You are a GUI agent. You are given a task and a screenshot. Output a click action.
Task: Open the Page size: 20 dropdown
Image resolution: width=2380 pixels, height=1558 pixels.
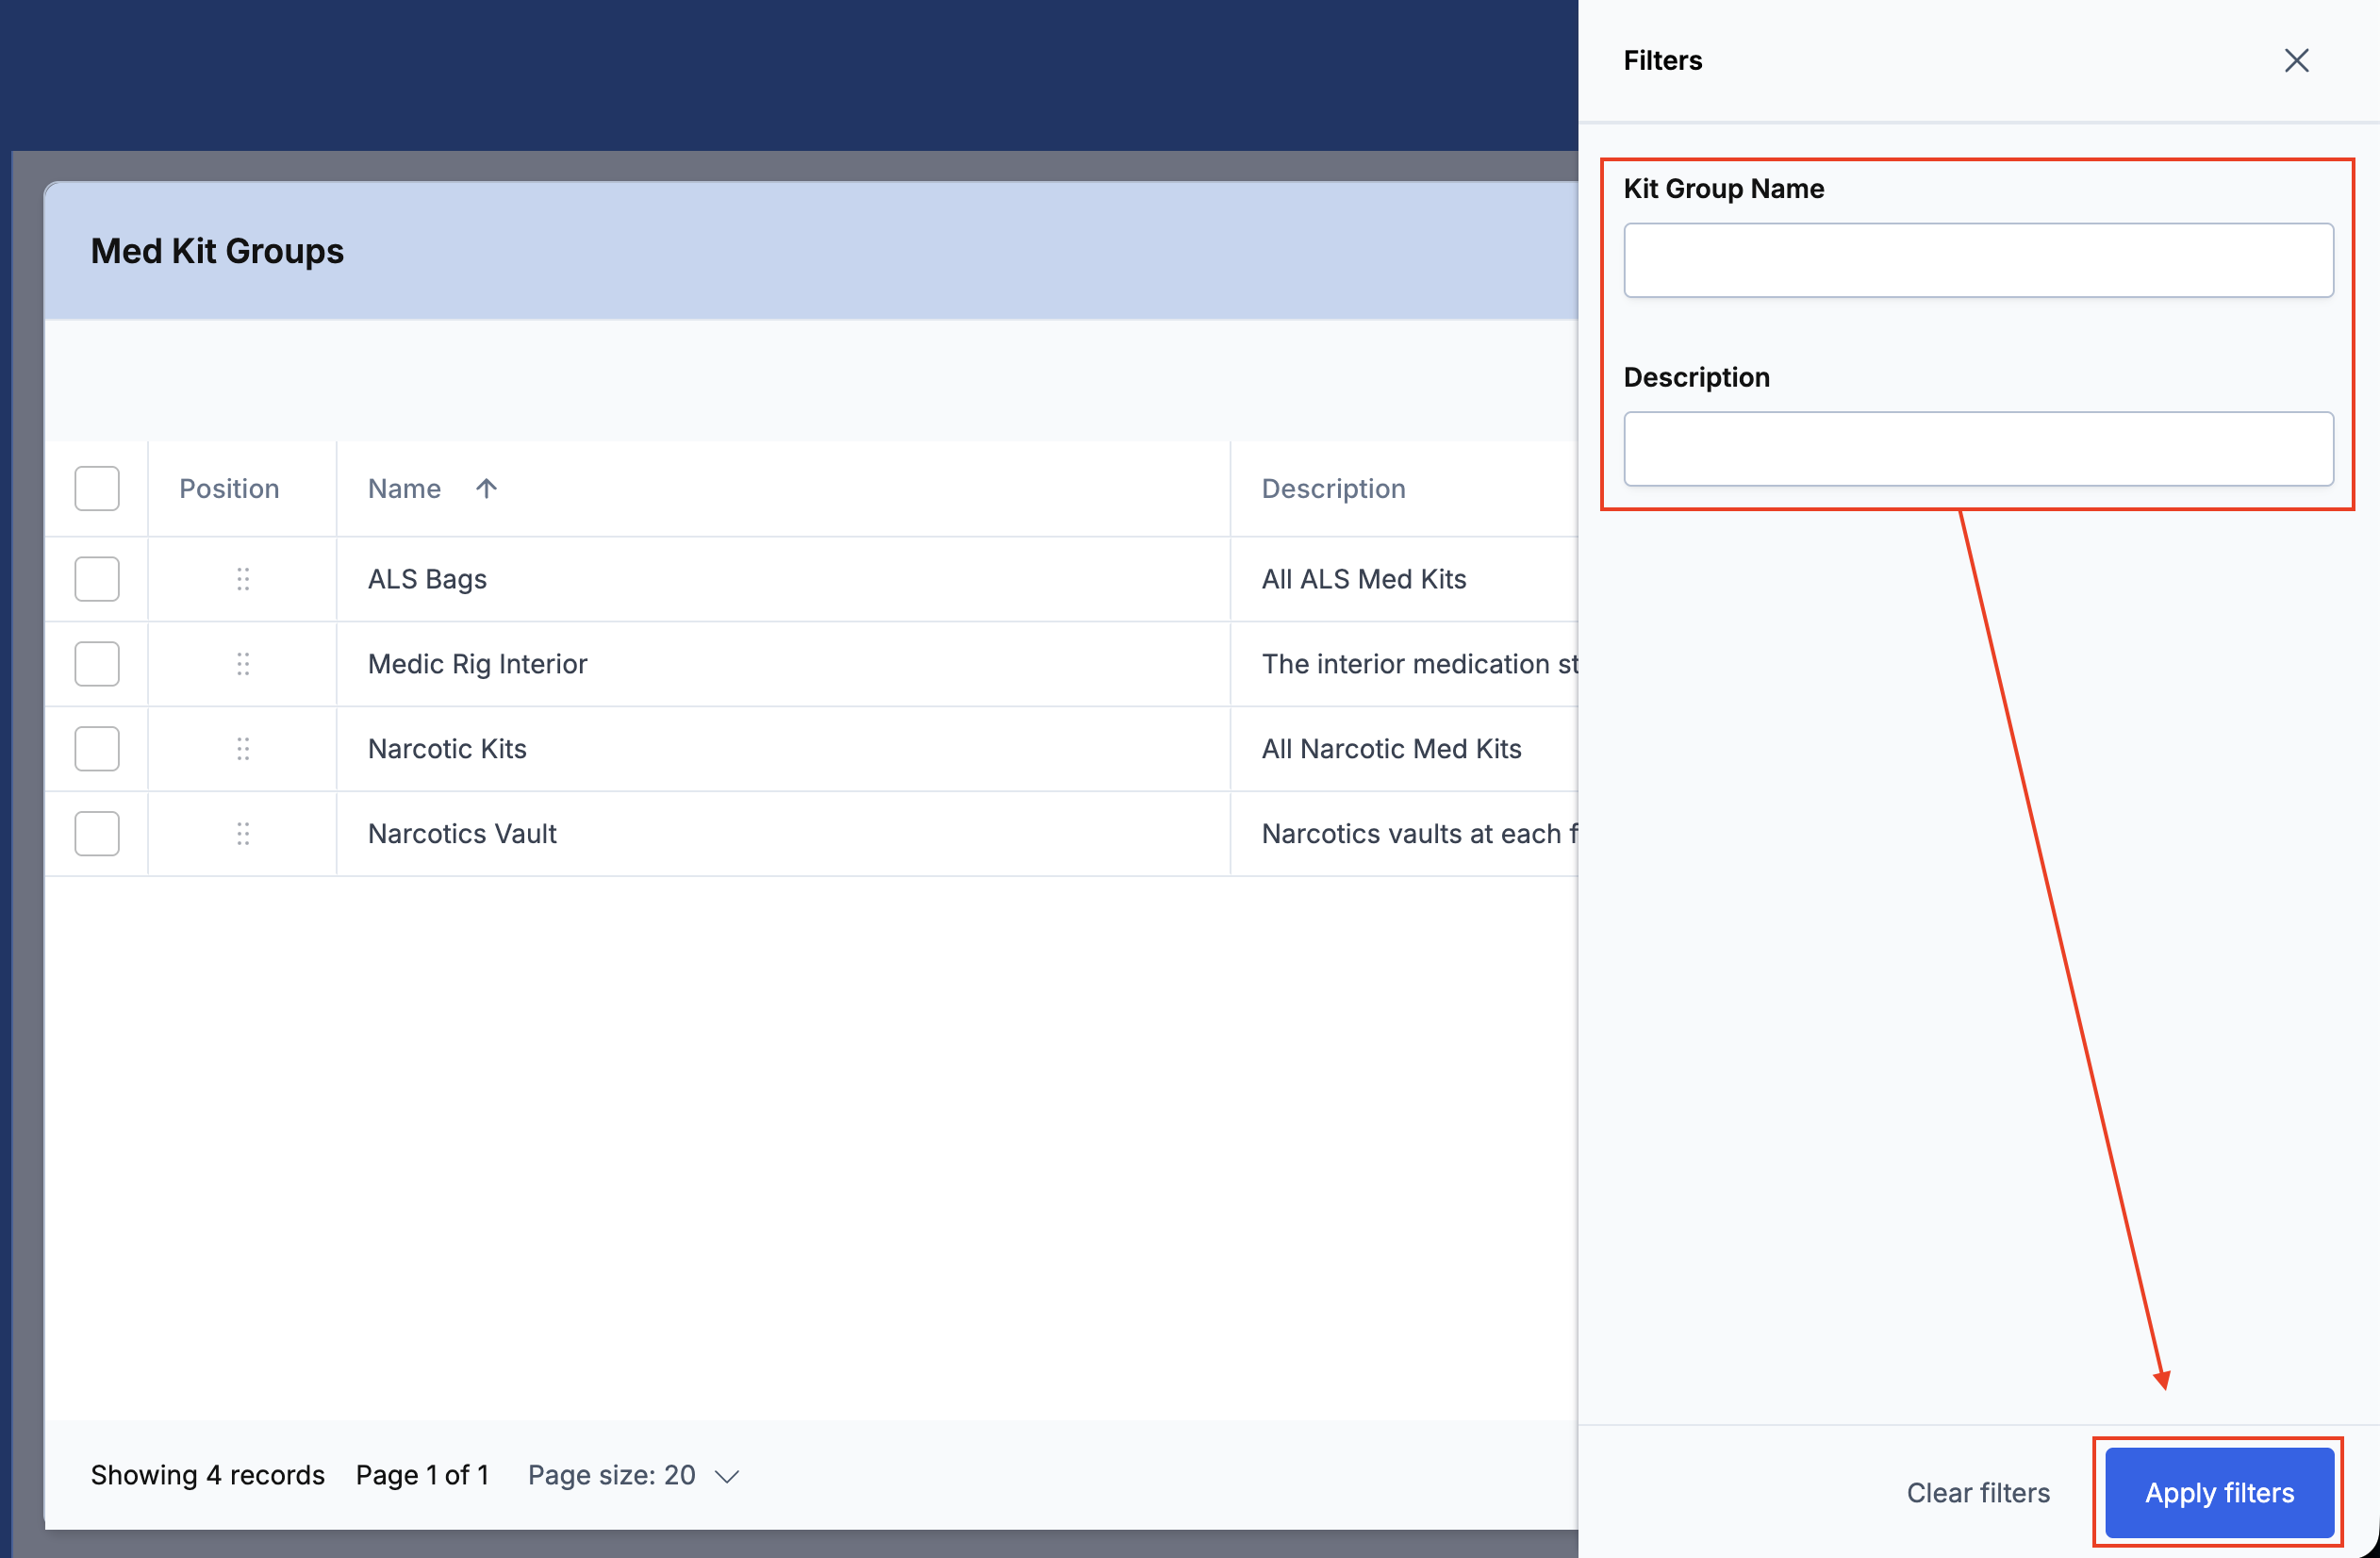(x=634, y=1475)
